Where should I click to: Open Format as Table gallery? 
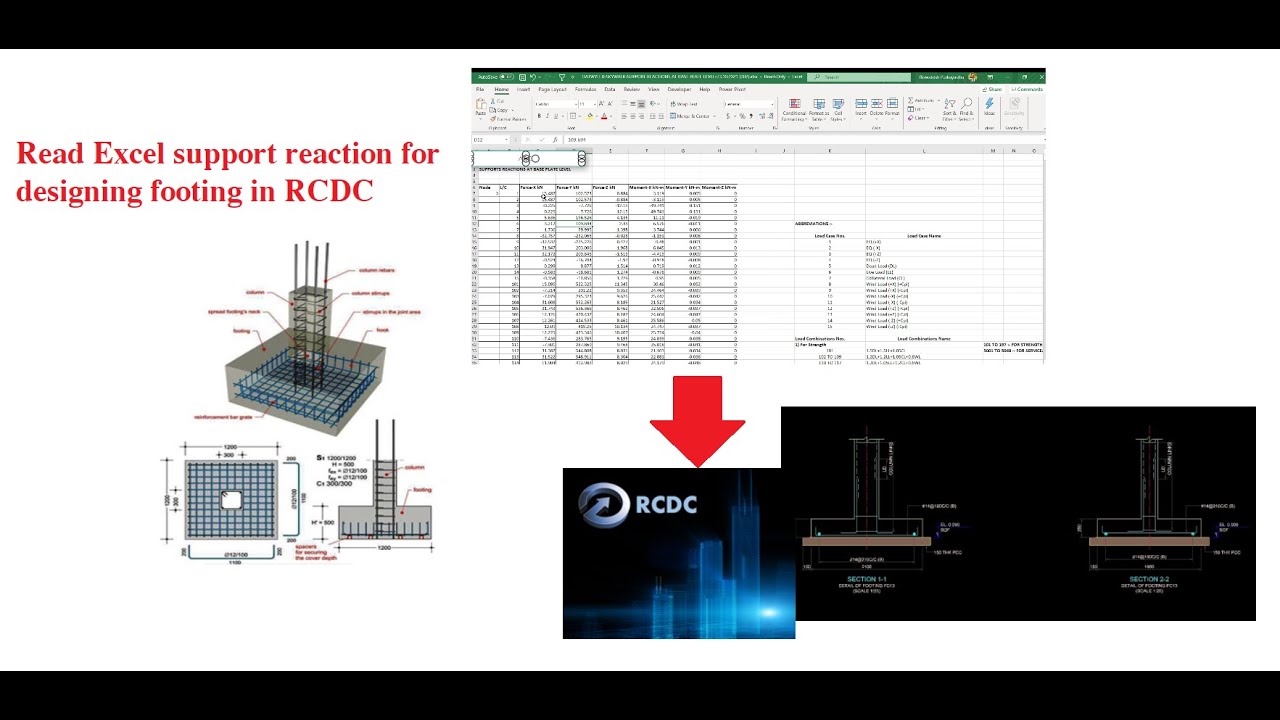pyautogui.click(x=819, y=110)
